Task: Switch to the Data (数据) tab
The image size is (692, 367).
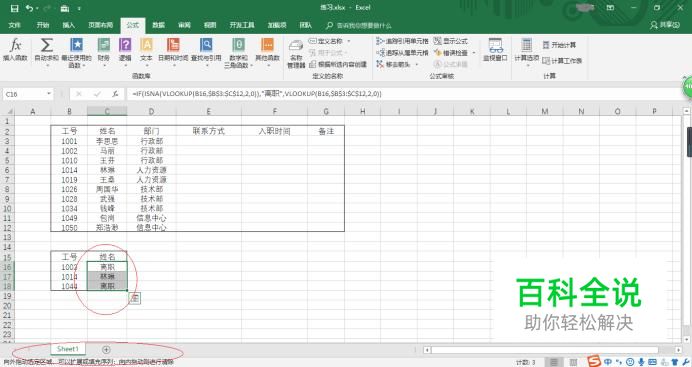Action: (158, 25)
